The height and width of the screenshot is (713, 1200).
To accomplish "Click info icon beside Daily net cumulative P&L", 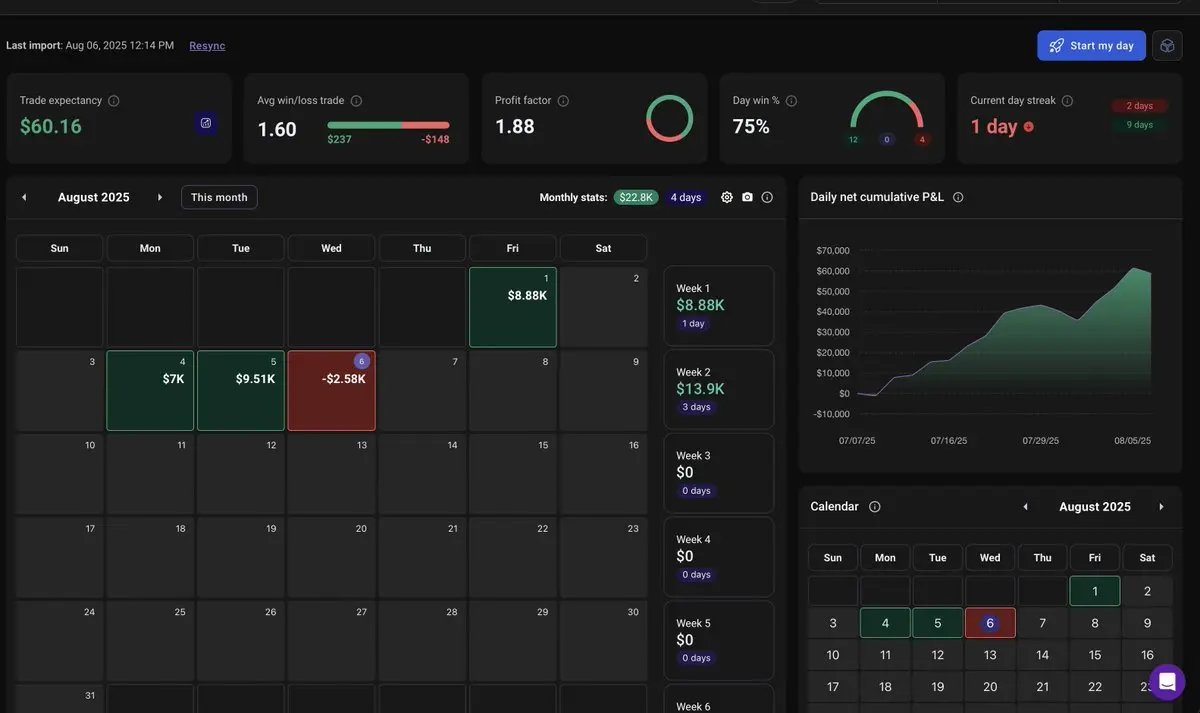I will click(x=958, y=197).
